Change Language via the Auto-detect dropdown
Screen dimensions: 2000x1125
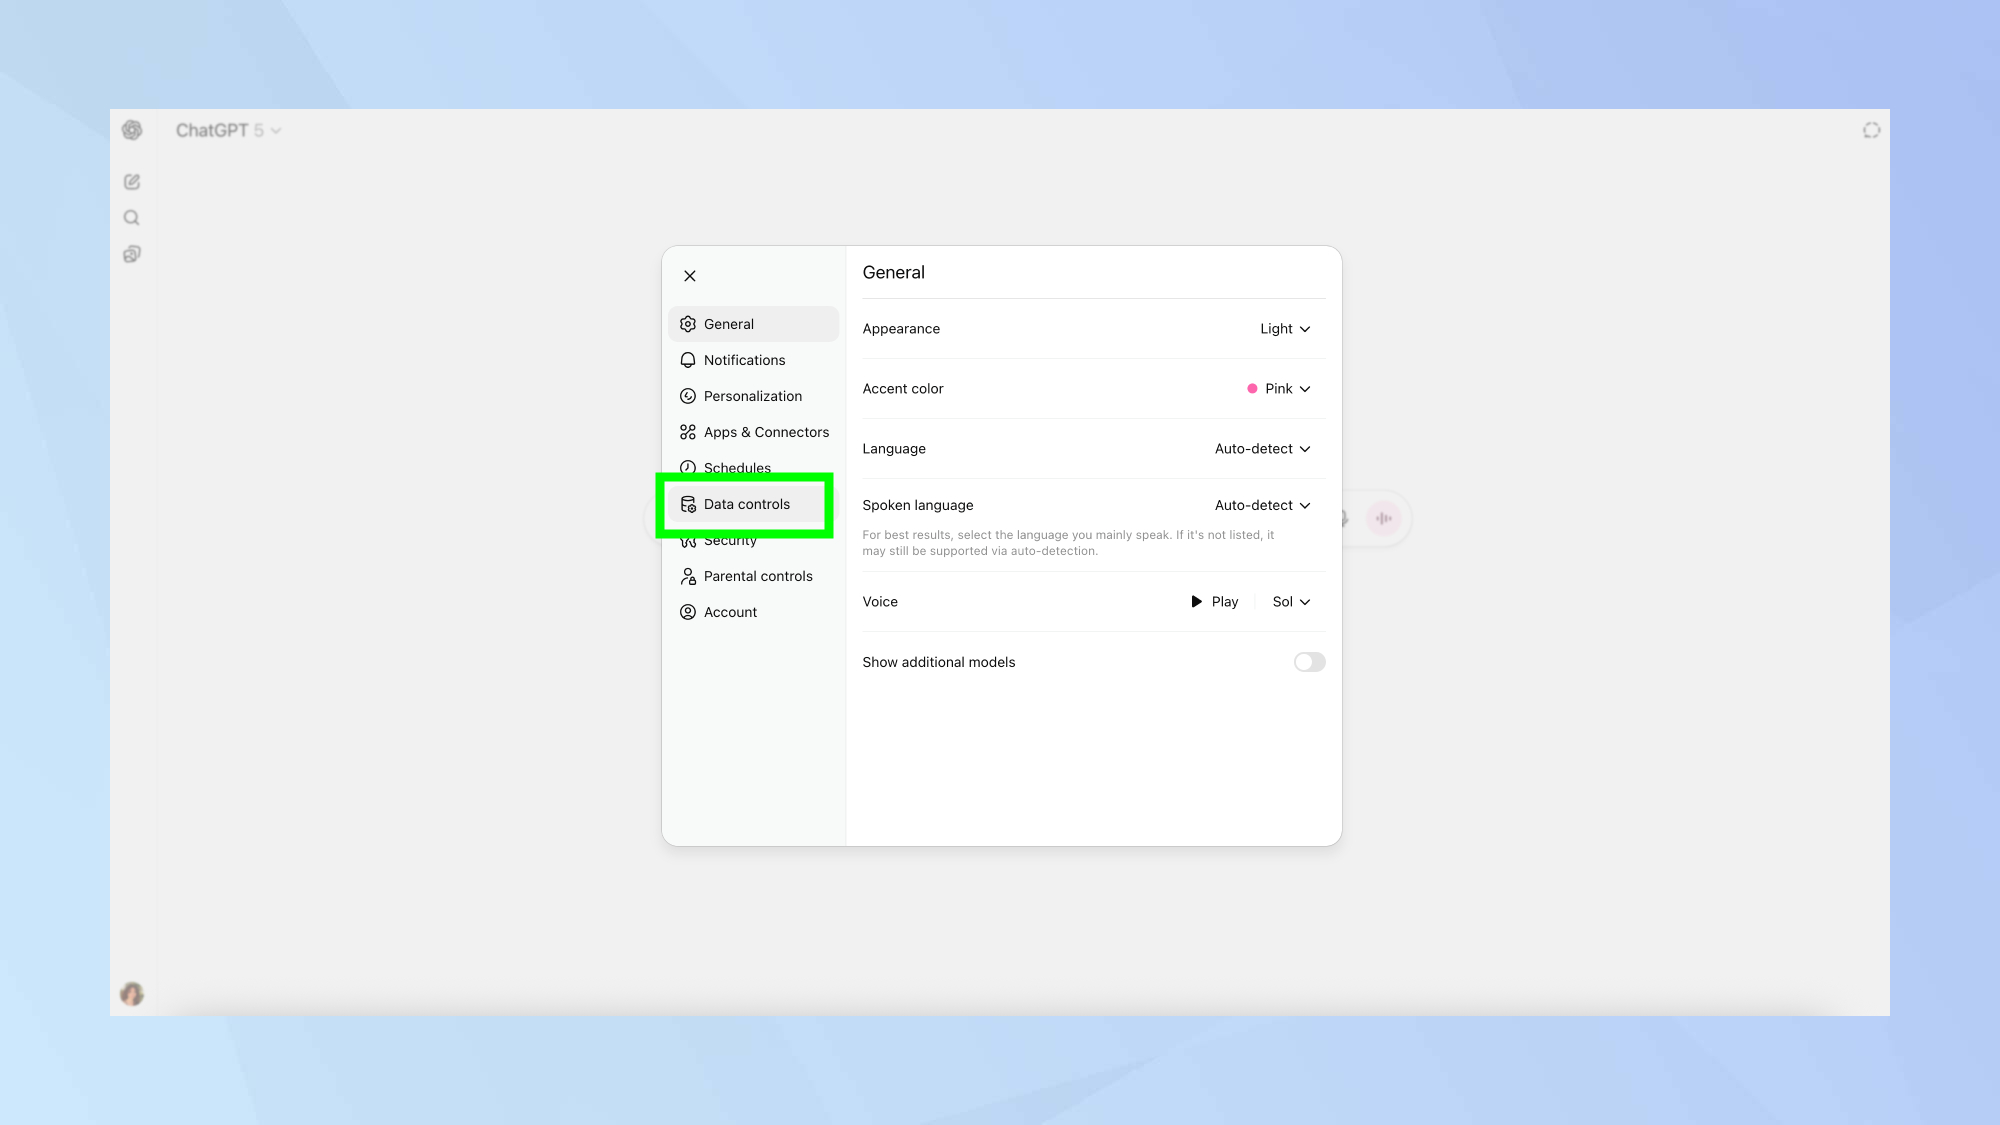1262,448
